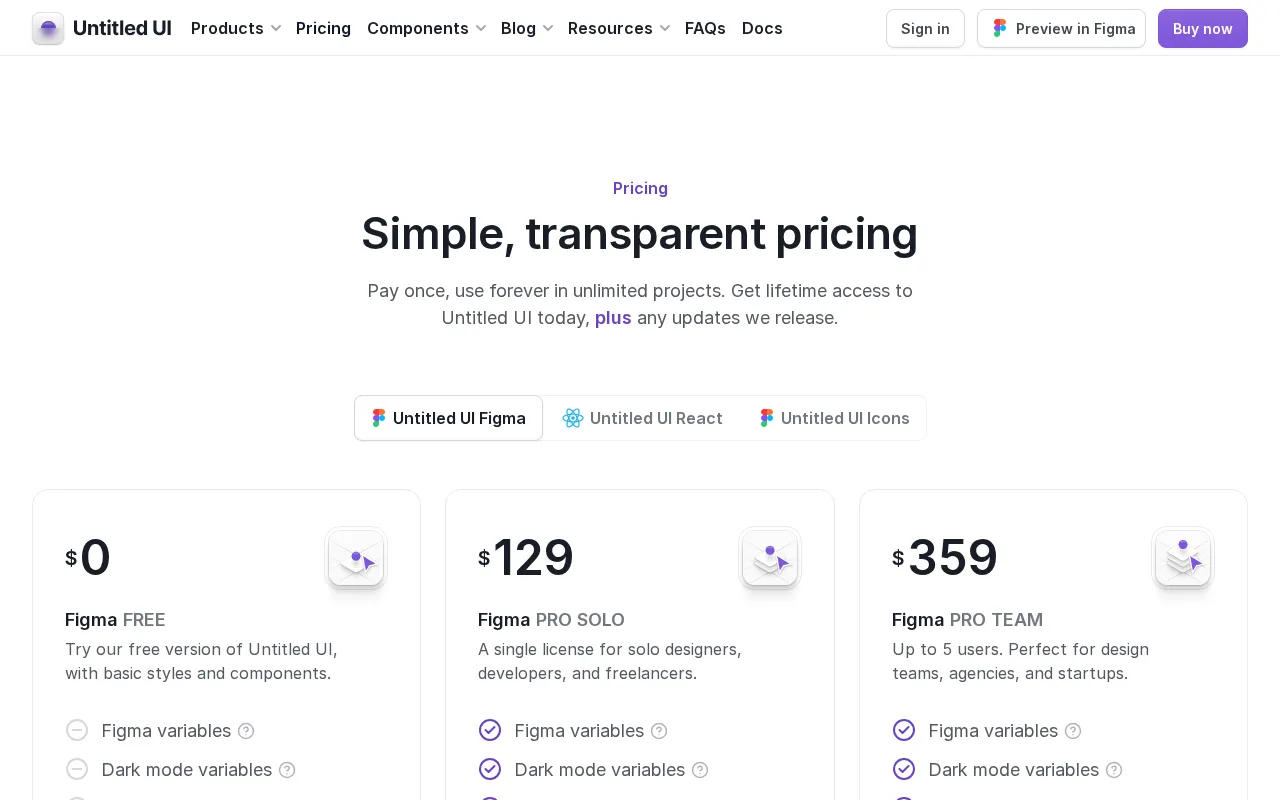Select the Untitled UI Figma tab

tap(448, 418)
